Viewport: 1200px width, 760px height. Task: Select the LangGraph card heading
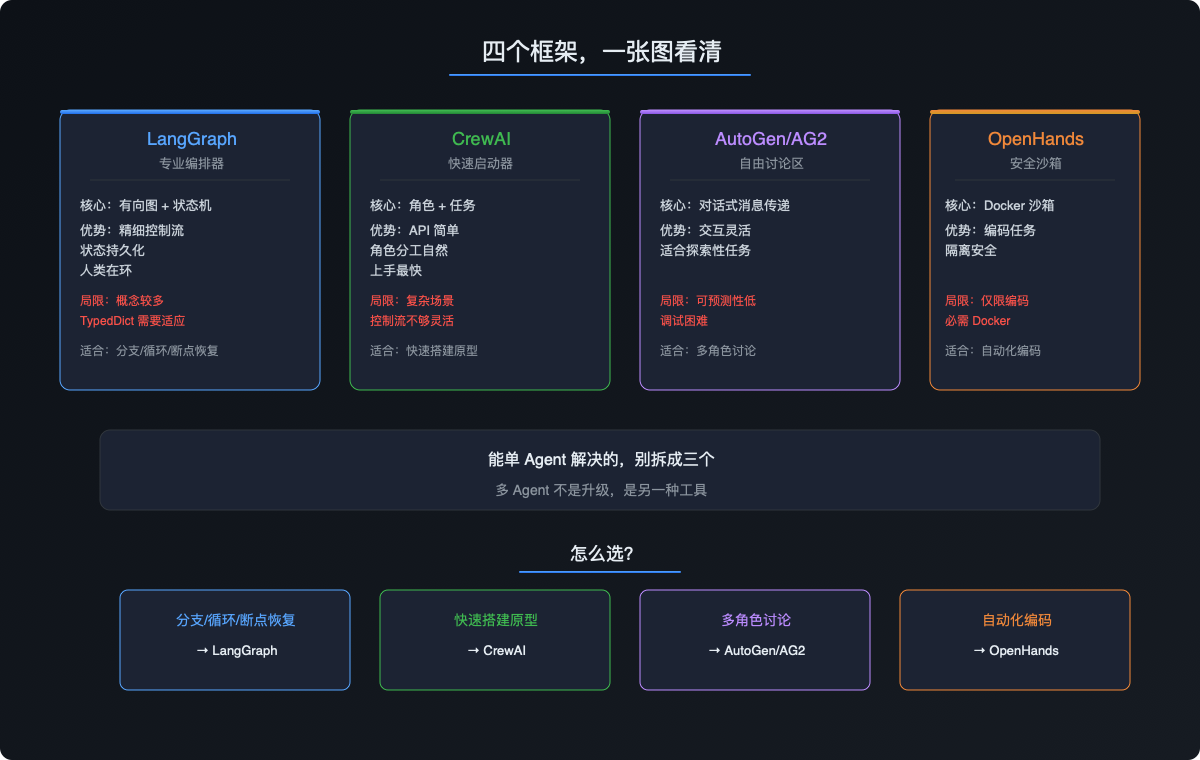click(x=192, y=139)
